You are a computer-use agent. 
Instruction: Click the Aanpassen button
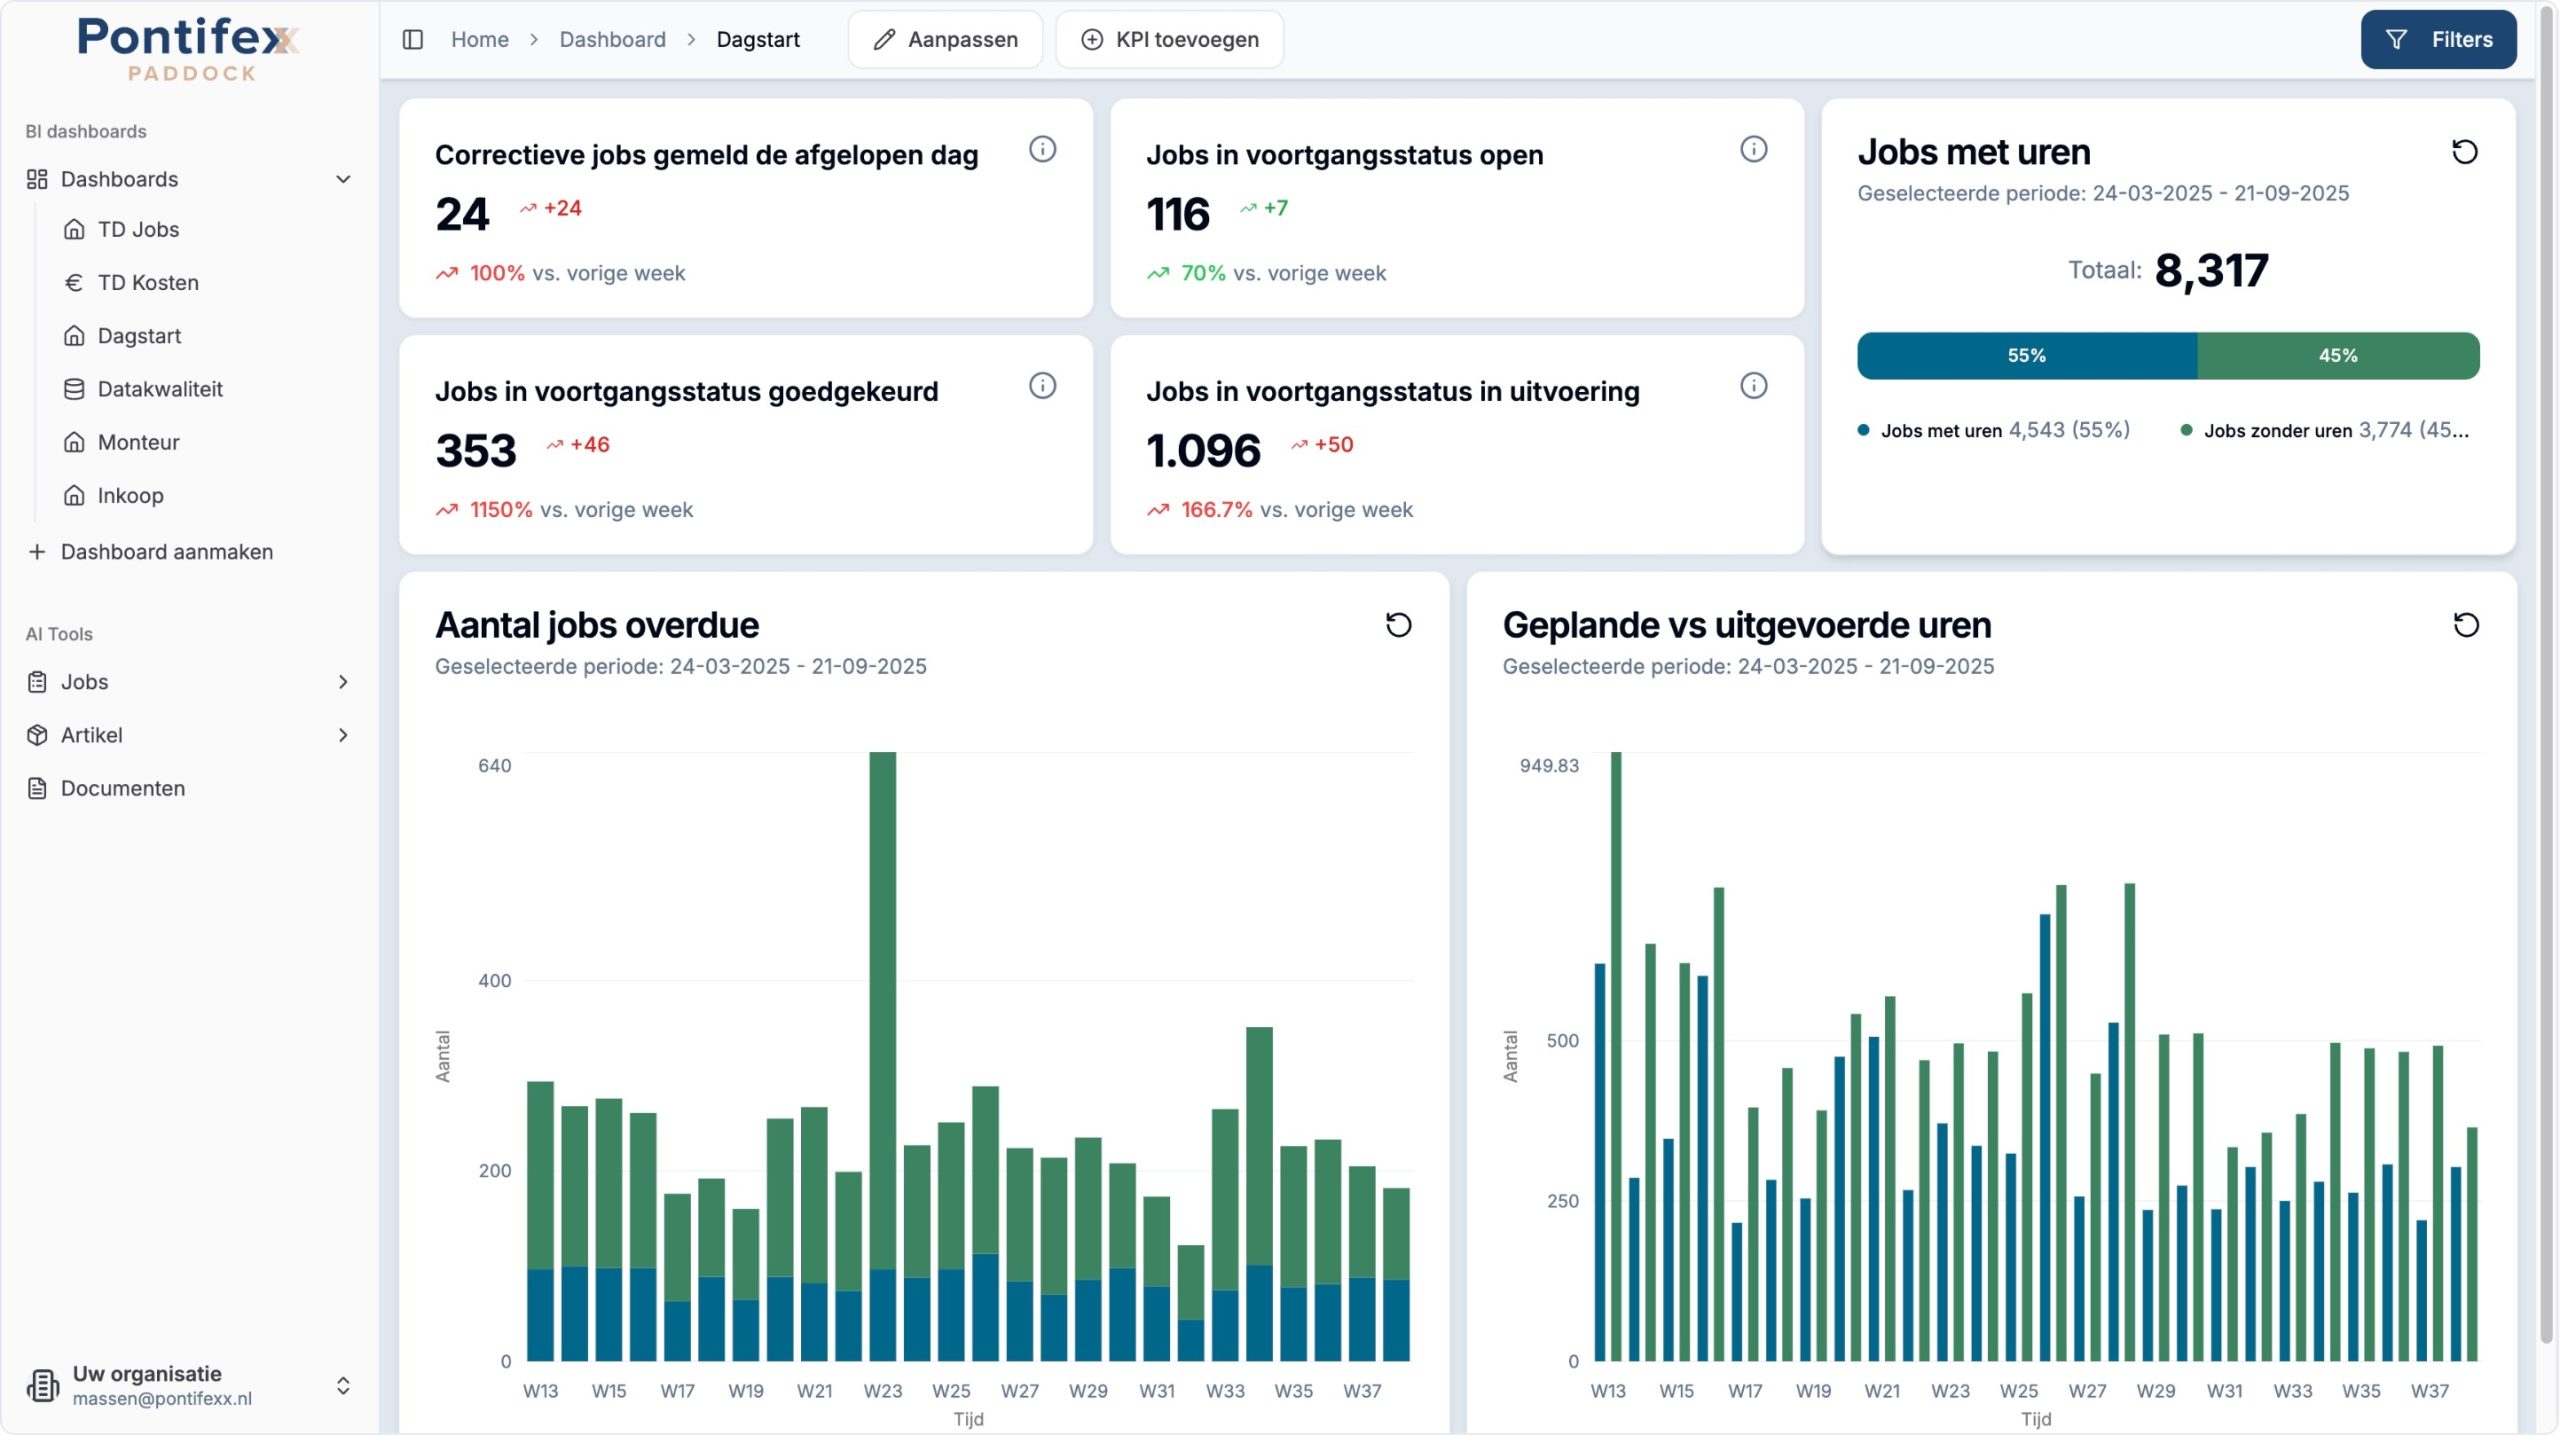click(x=945, y=39)
